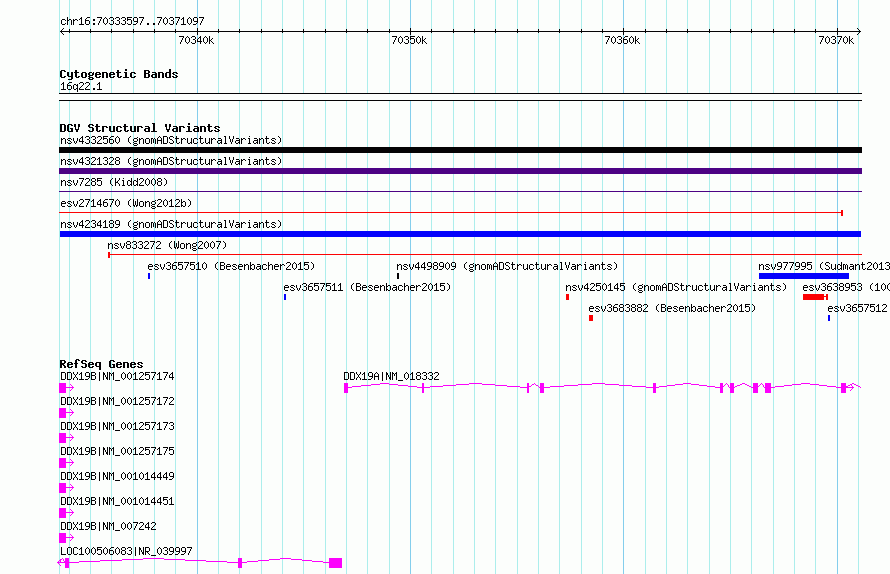
Task: Click the DDX19B|NM_001257175 label
Action: tap(117, 451)
